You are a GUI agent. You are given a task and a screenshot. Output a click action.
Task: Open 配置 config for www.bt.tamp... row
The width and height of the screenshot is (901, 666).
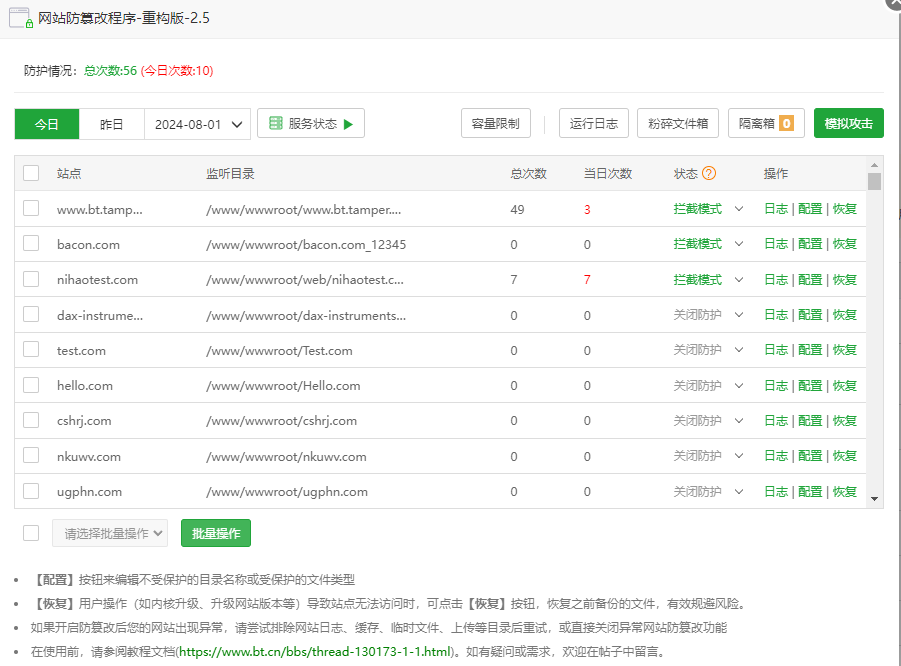point(810,209)
